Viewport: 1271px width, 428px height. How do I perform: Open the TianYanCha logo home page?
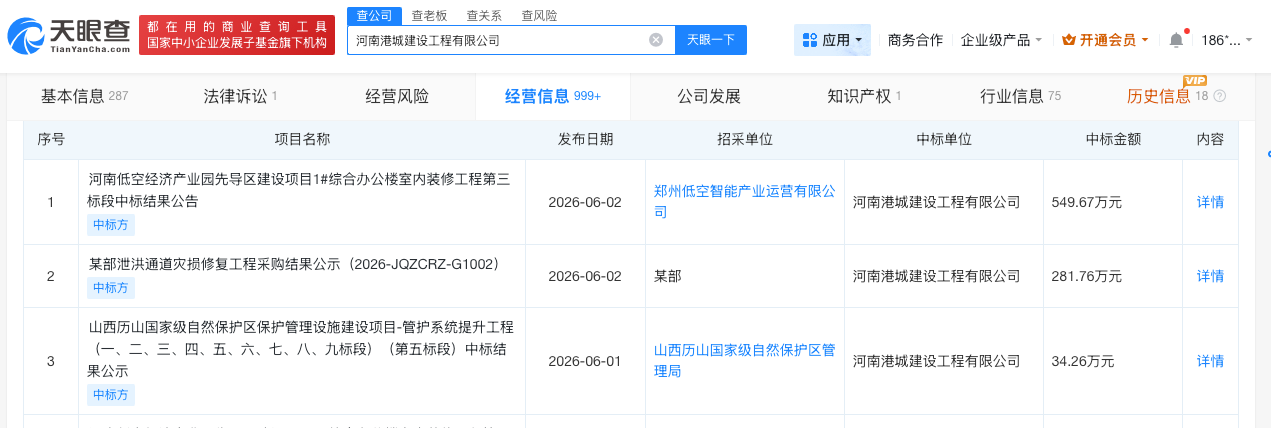pos(68,35)
